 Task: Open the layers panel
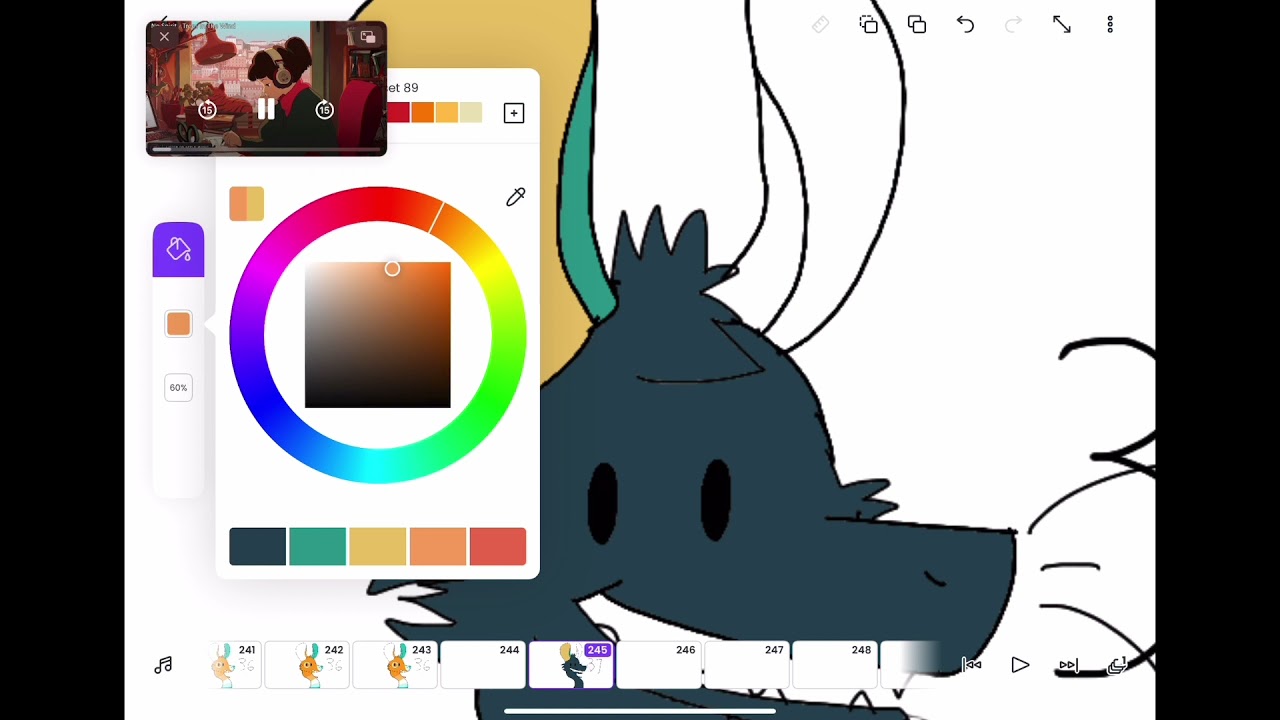coord(1117,665)
